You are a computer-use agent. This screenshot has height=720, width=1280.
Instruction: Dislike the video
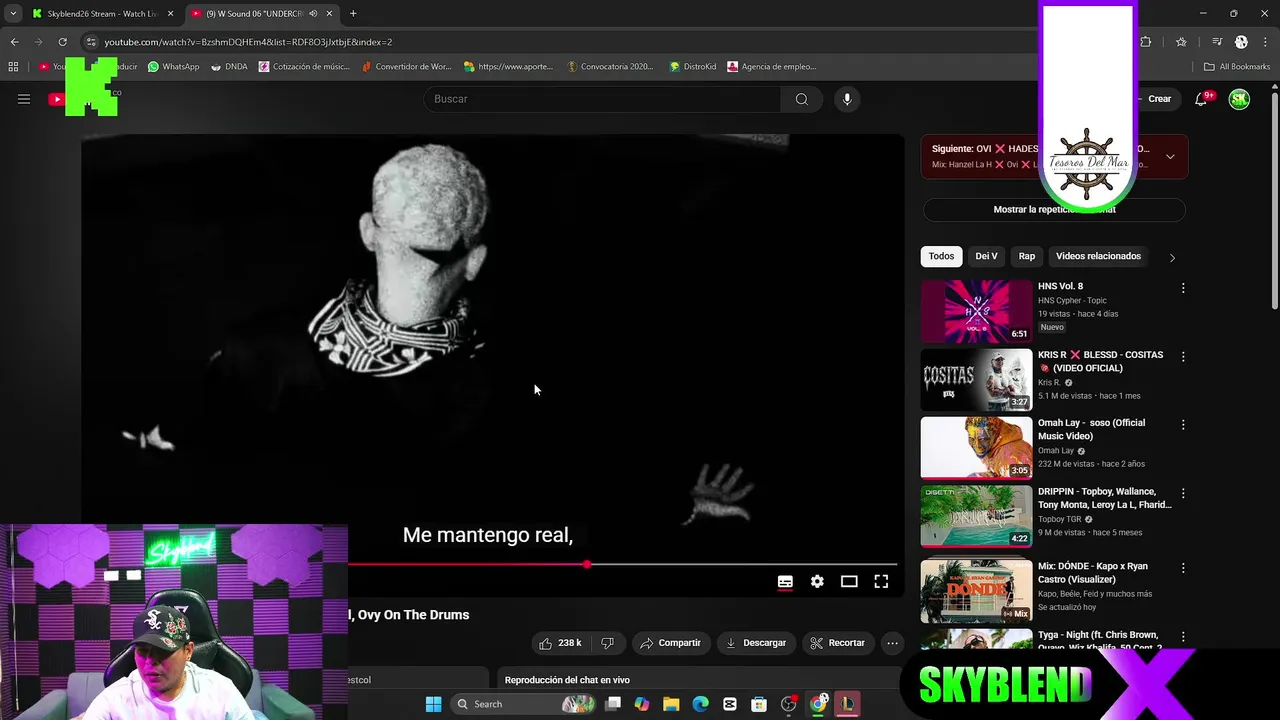(607, 643)
